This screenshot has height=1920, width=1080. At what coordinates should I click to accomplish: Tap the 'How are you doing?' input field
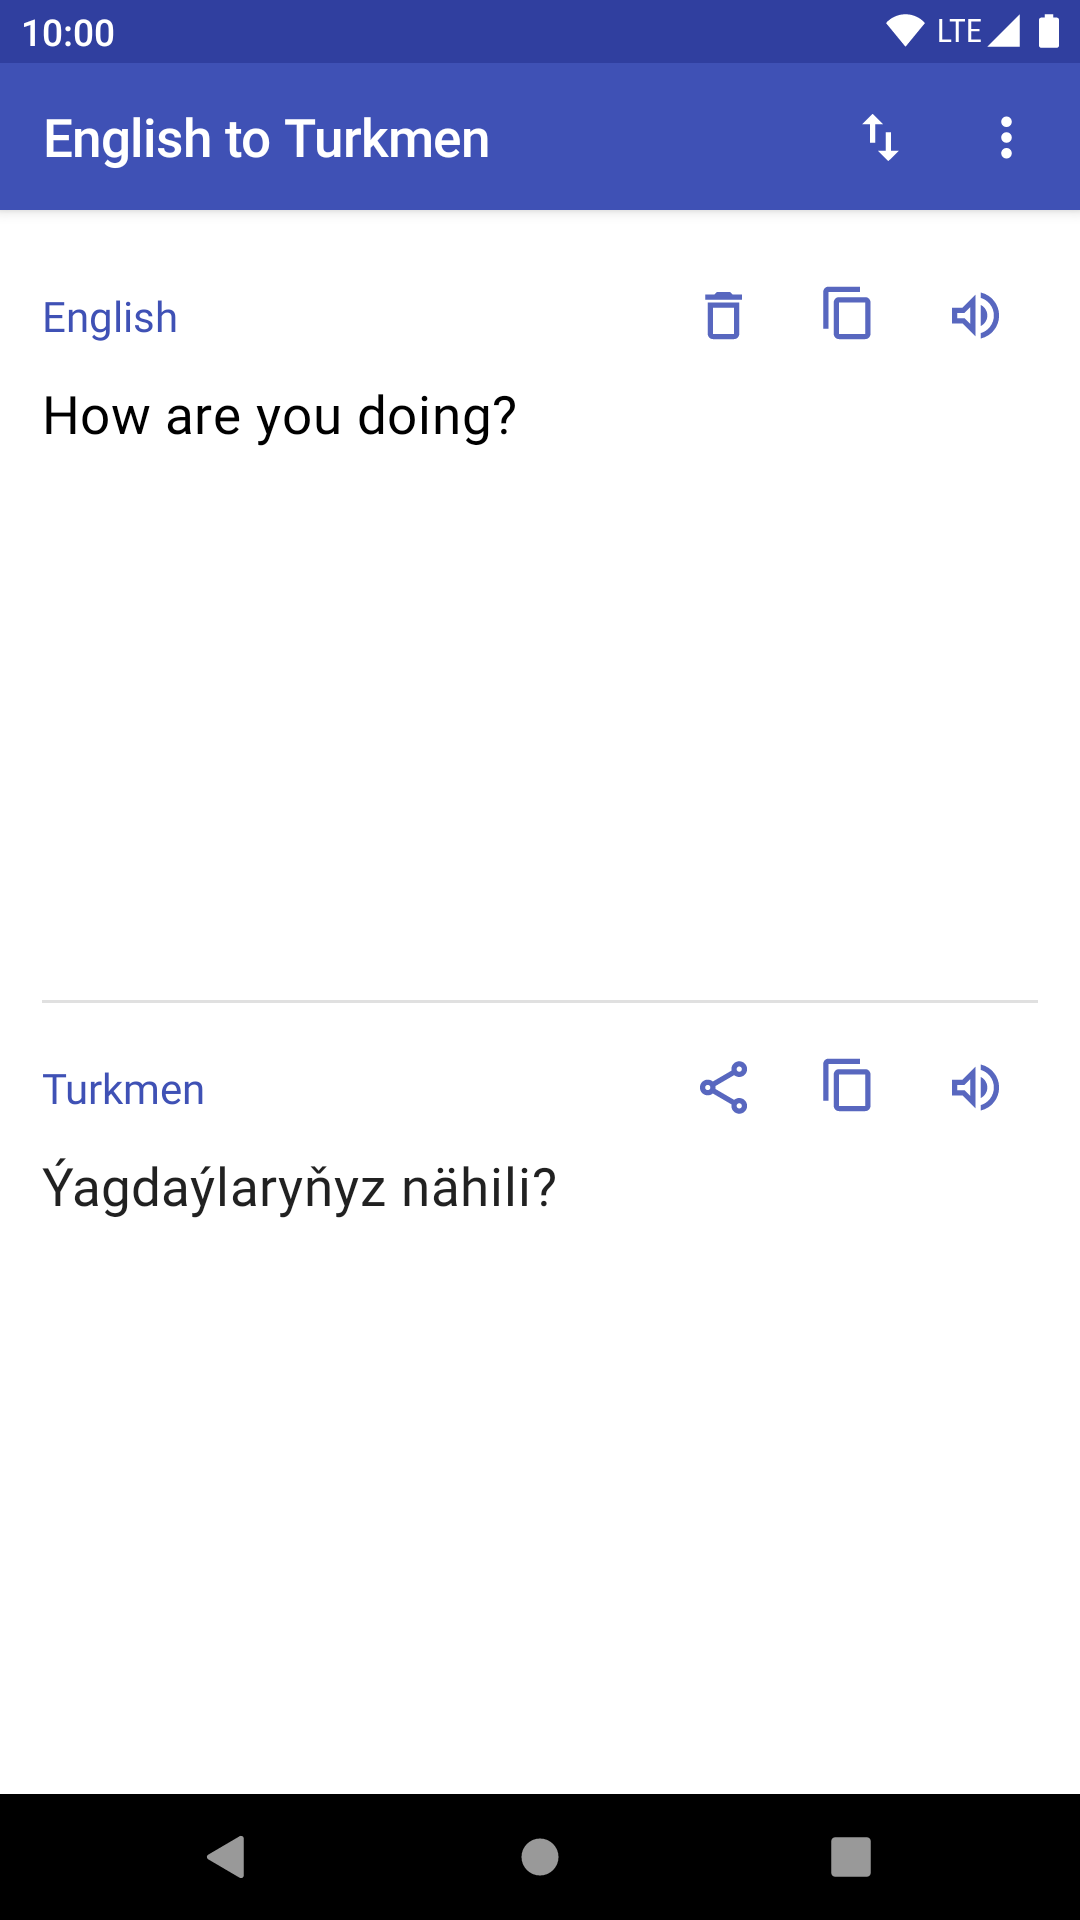(279, 416)
